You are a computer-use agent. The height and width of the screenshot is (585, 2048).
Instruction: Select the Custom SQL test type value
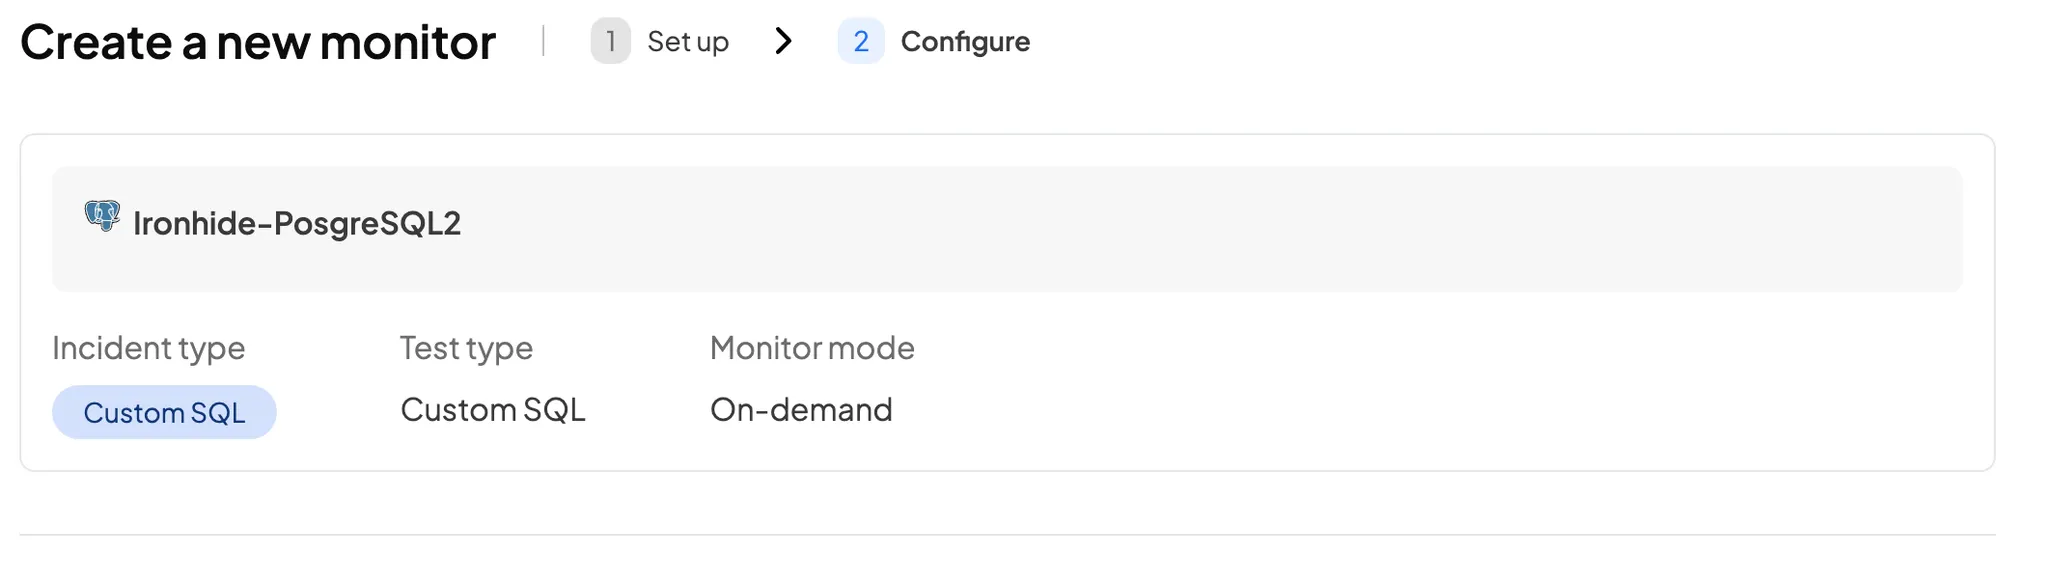click(493, 410)
